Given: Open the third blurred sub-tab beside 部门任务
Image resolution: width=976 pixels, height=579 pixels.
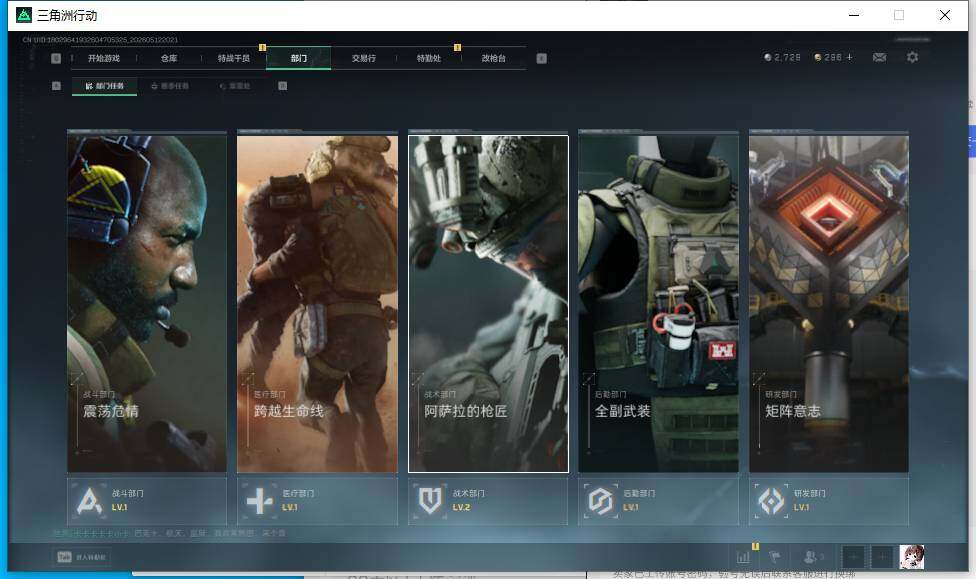Looking at the screenshot, I should pyautogui.click(x=235, y=86).
